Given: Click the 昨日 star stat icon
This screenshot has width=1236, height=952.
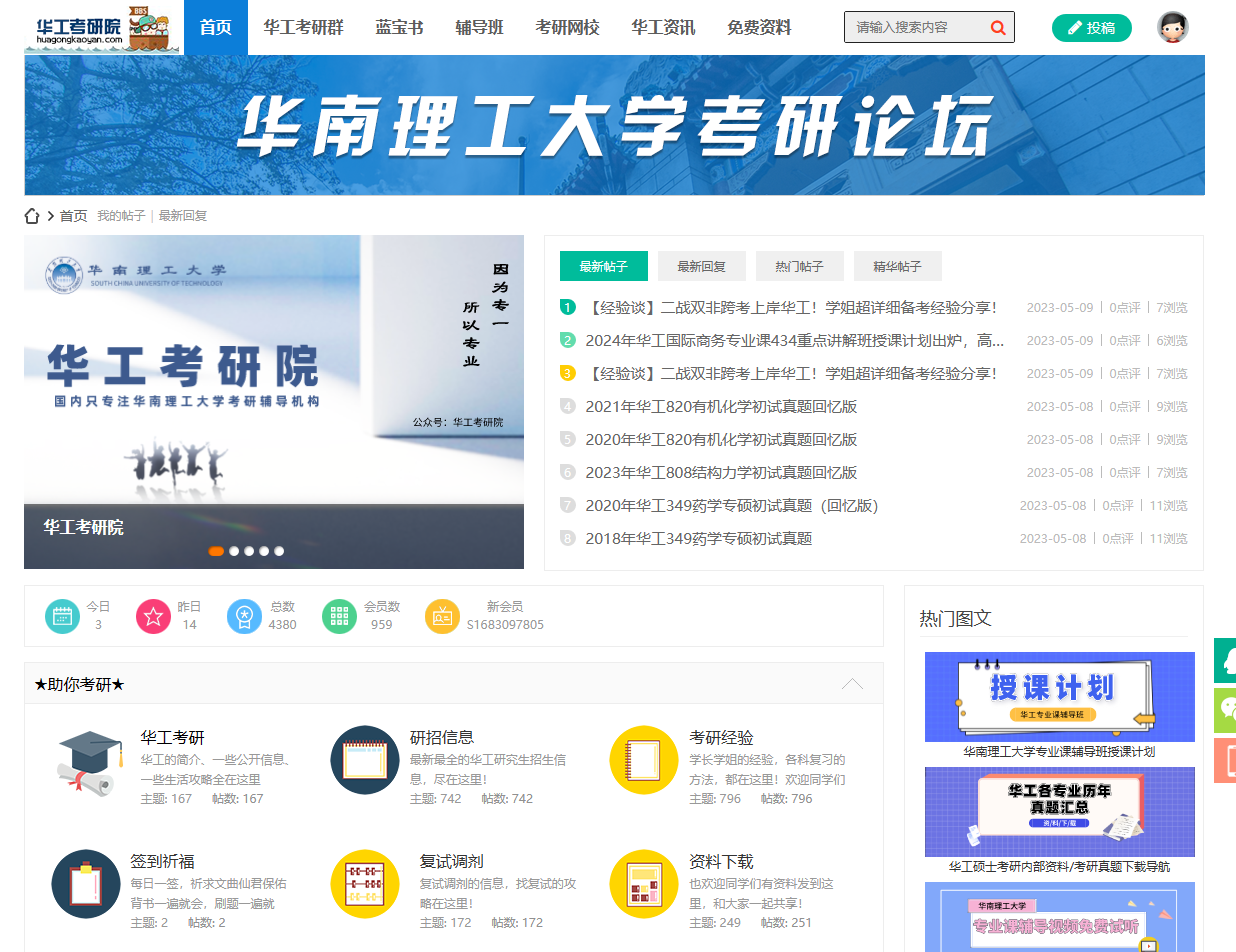Looking at the screenshot, I should pyautogui.click(x=153, y=616).
